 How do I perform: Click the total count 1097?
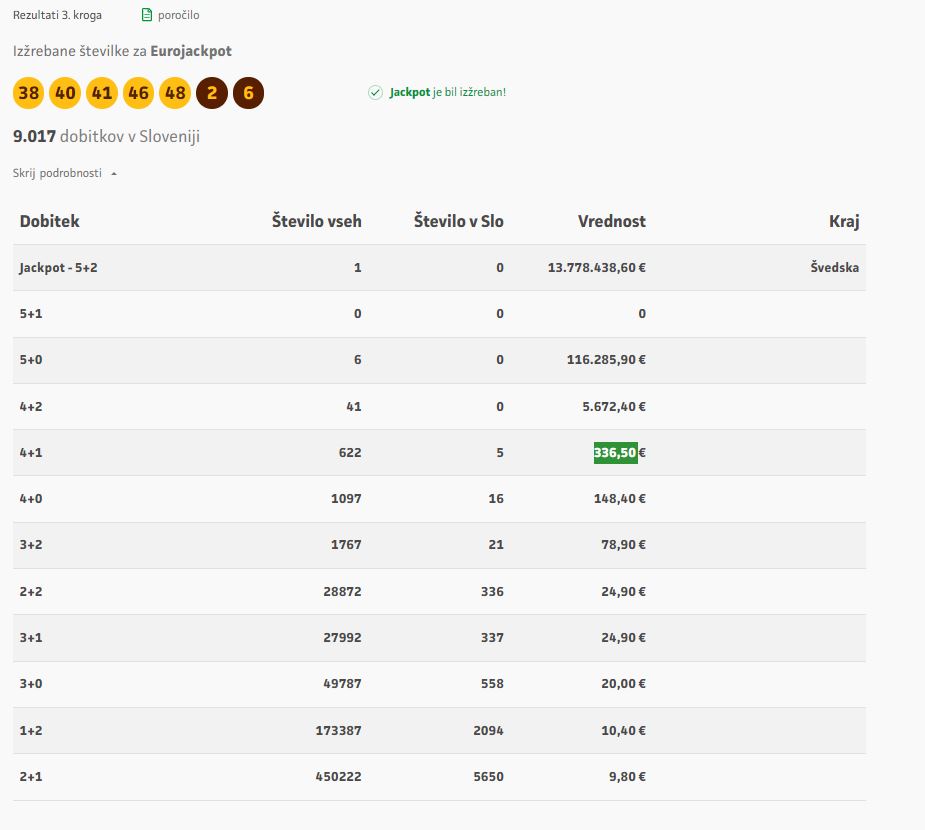point(346,498)
